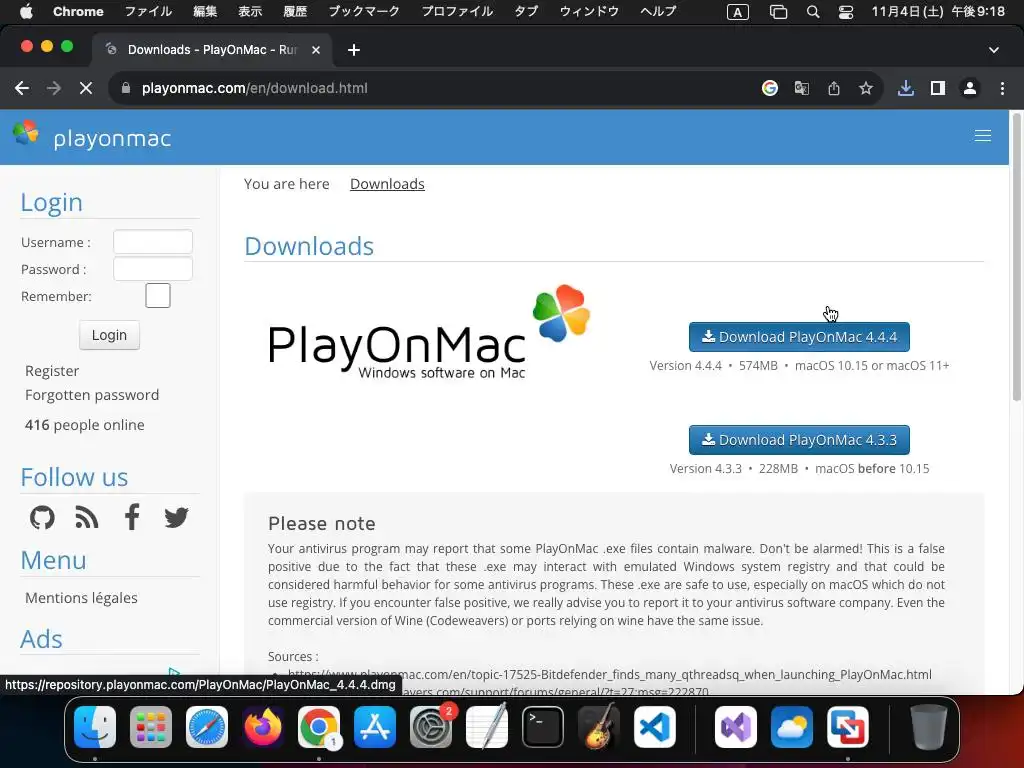The image size is (1024, 768).
Task: Open the Register link
Action: [x=52, y=371]
